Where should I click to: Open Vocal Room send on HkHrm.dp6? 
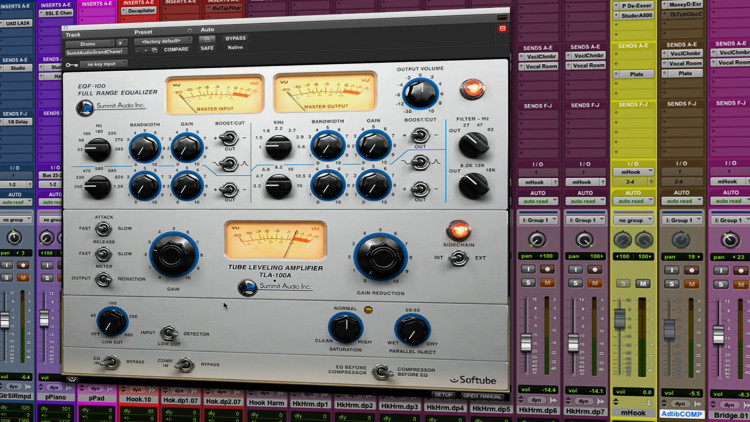539,66
